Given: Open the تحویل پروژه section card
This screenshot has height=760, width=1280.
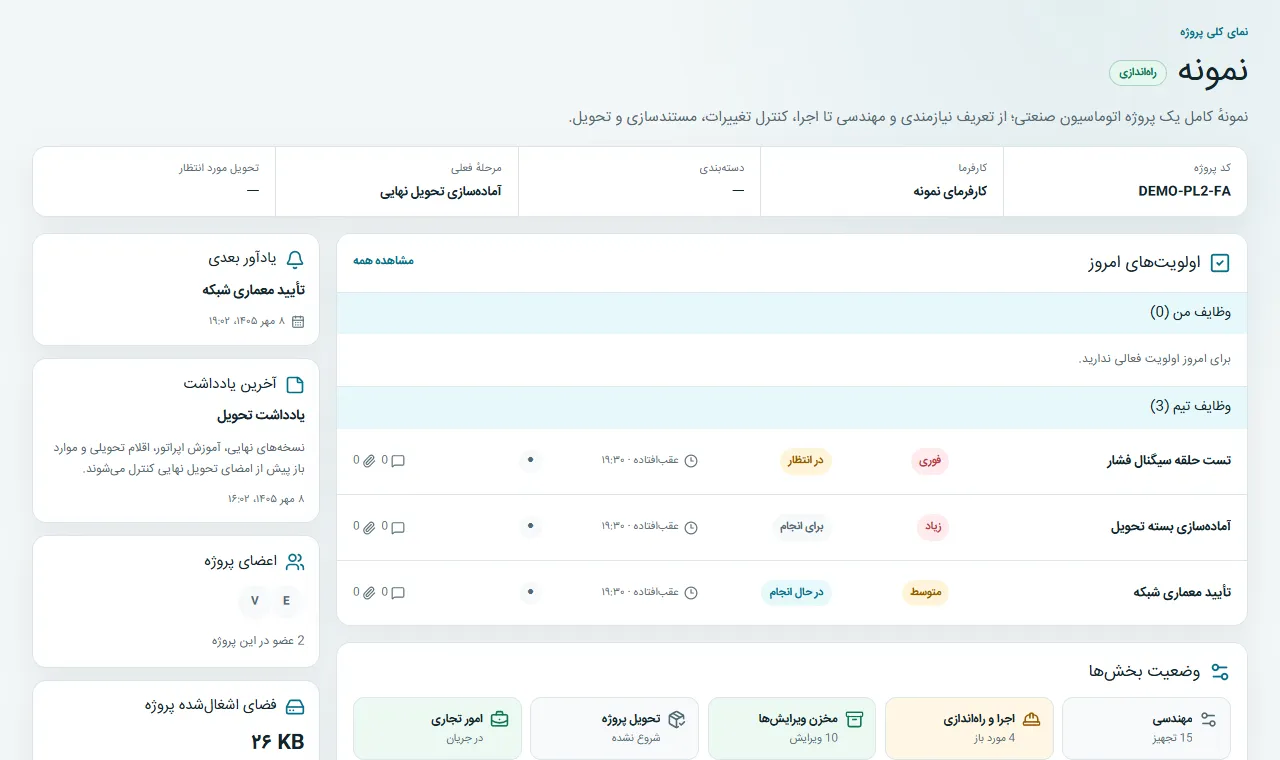Looking at the screenshot, I should click(614, 728).
